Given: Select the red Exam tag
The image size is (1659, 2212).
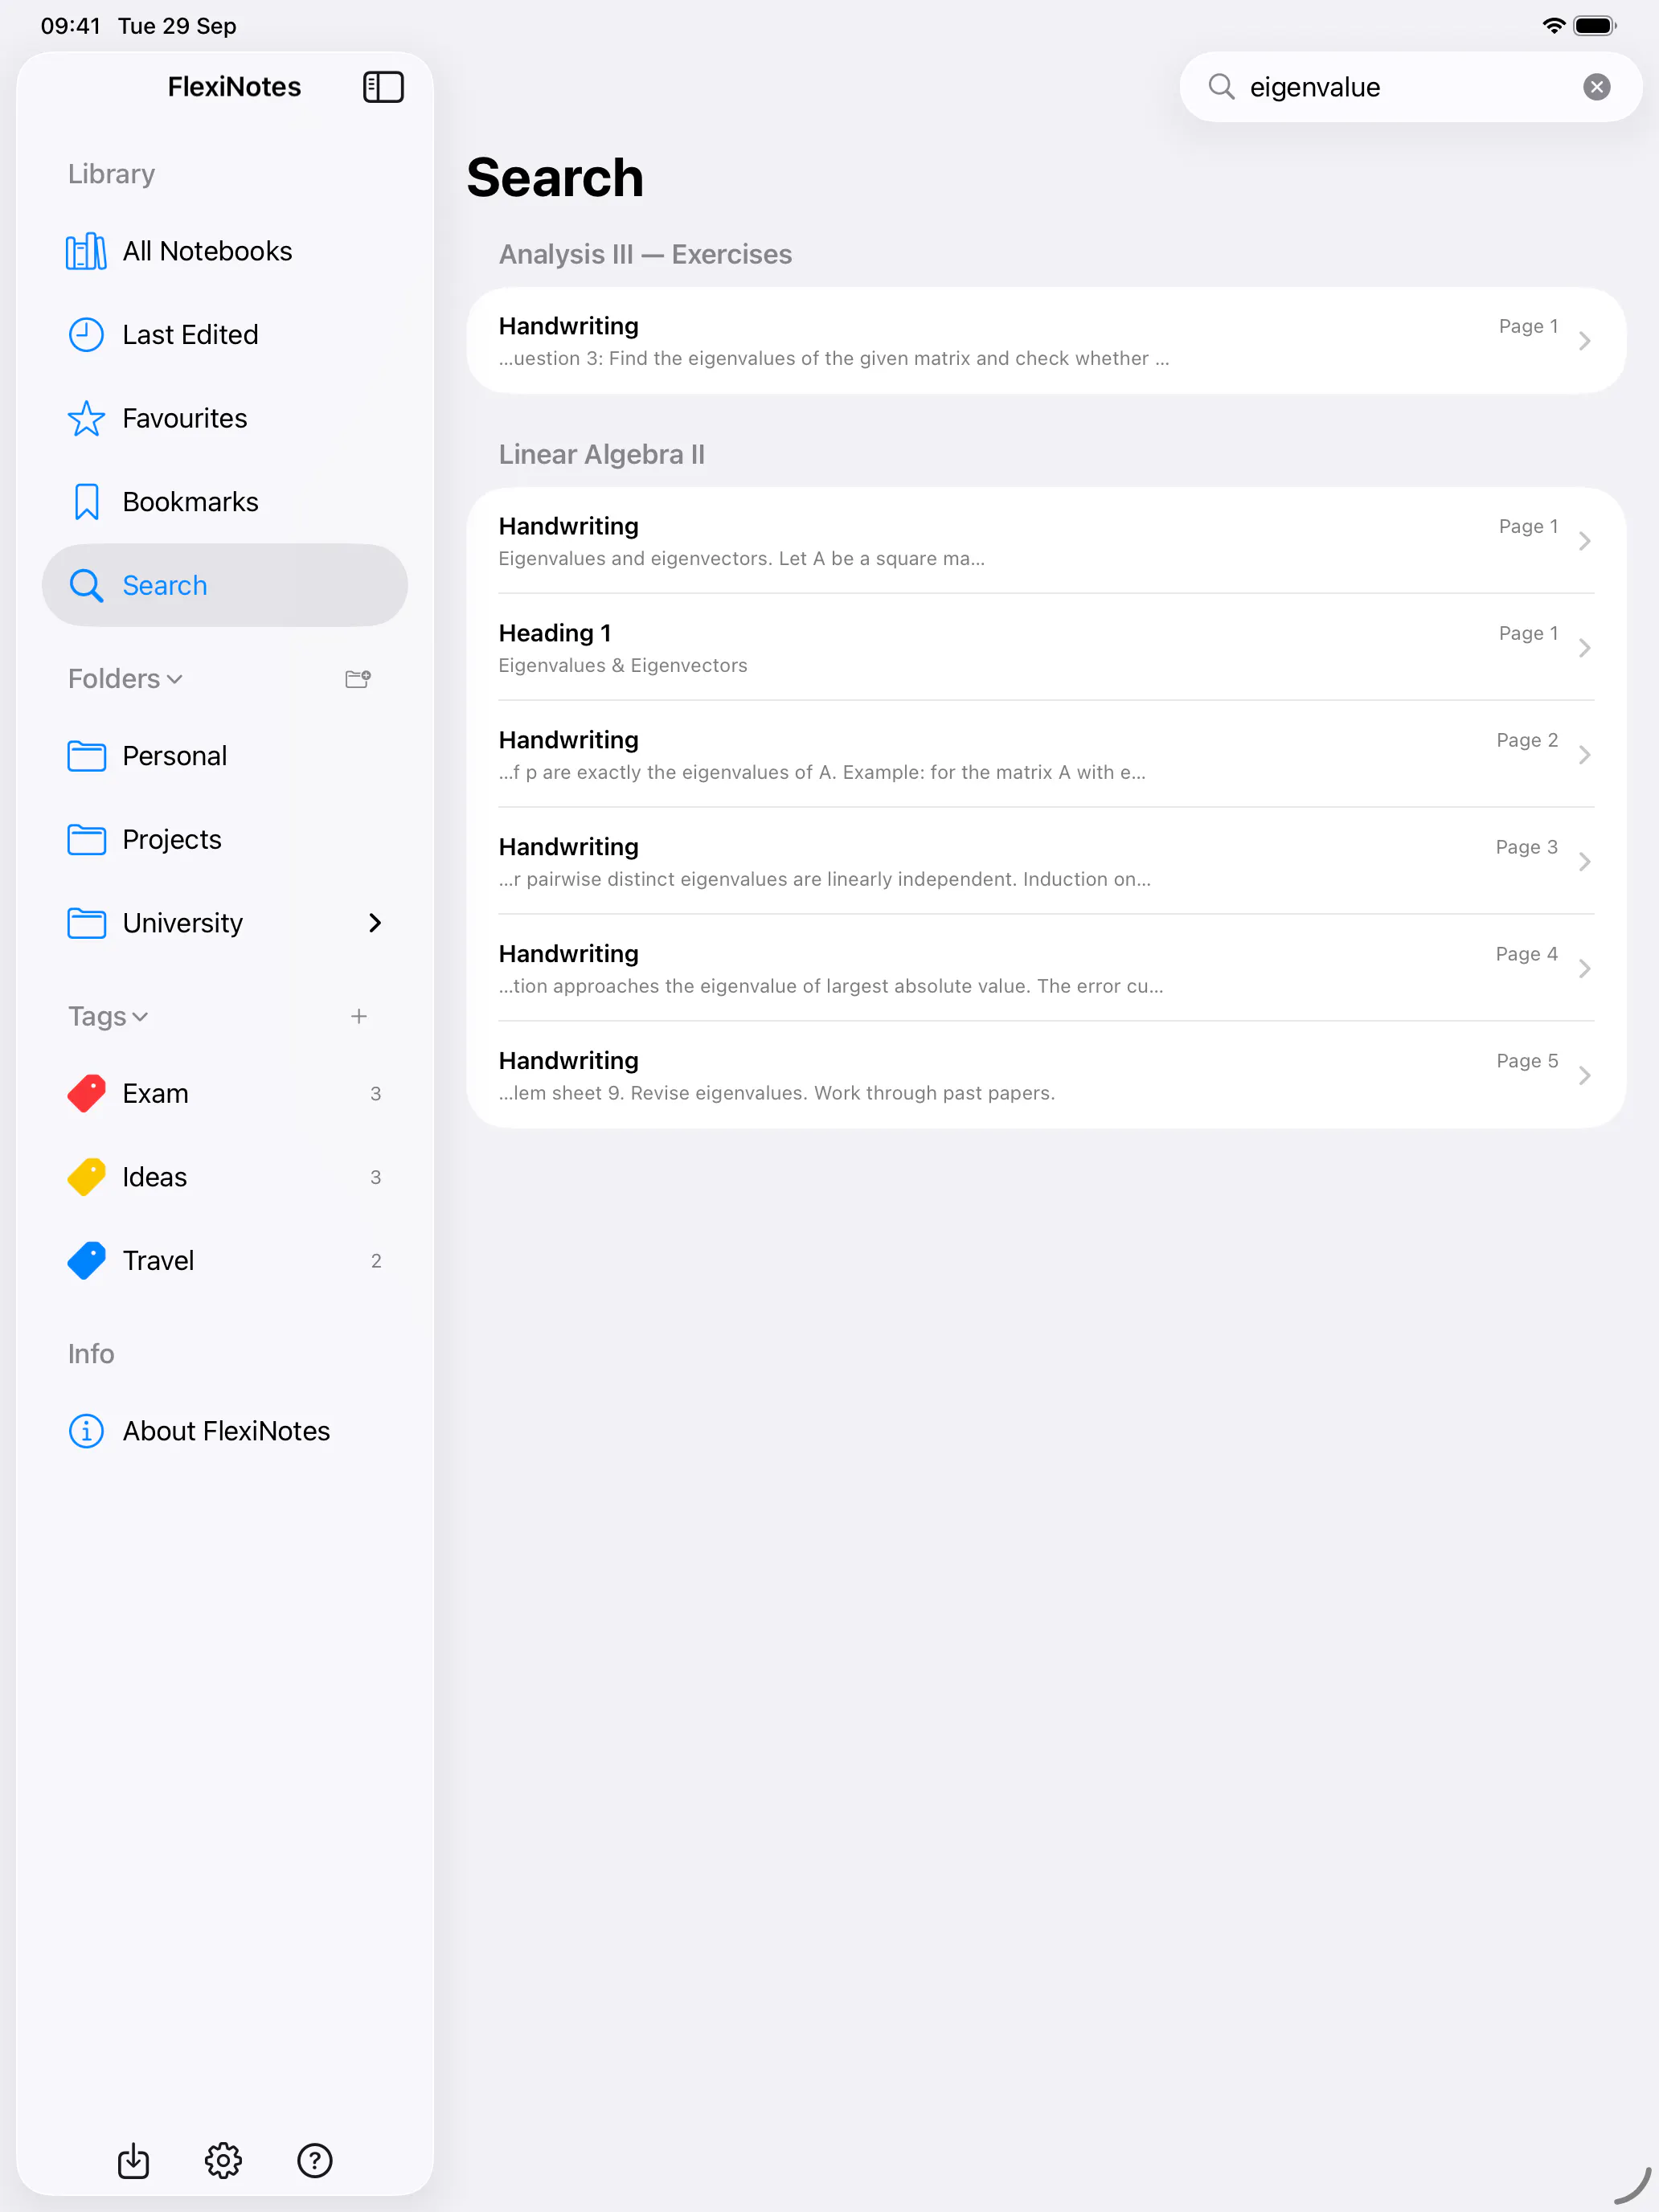Looking at the screenshot, I should click(225, 1093).
